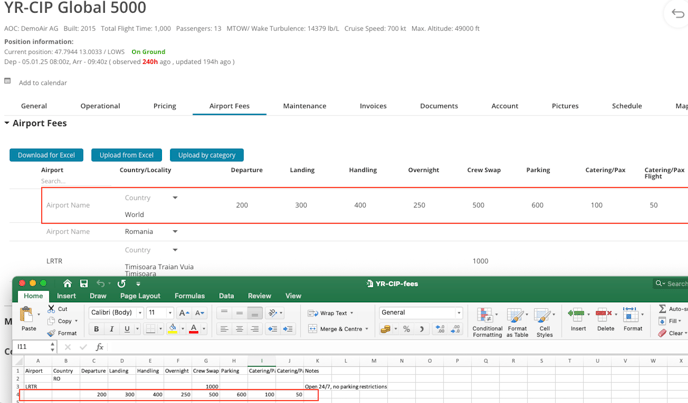This screenshot has height=403, width=688.
Task: Open the Invoices tab
Action: 373,106
